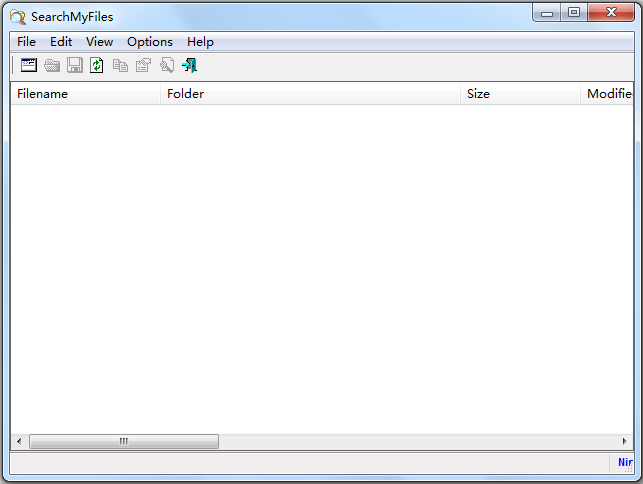Sort by the Folder column header

310,94
